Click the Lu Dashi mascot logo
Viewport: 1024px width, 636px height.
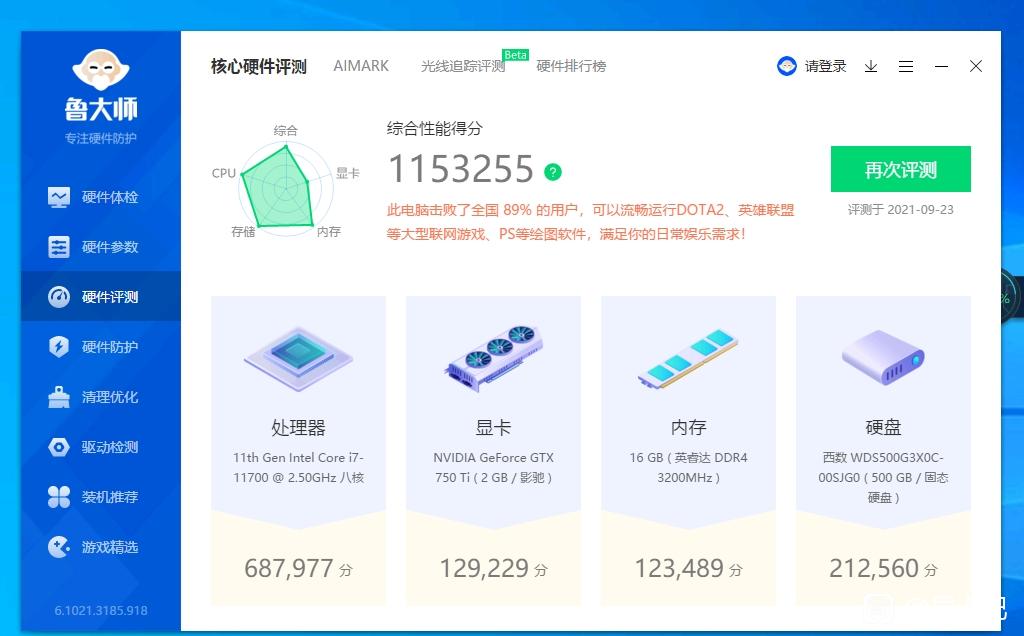tap(101, 70)
